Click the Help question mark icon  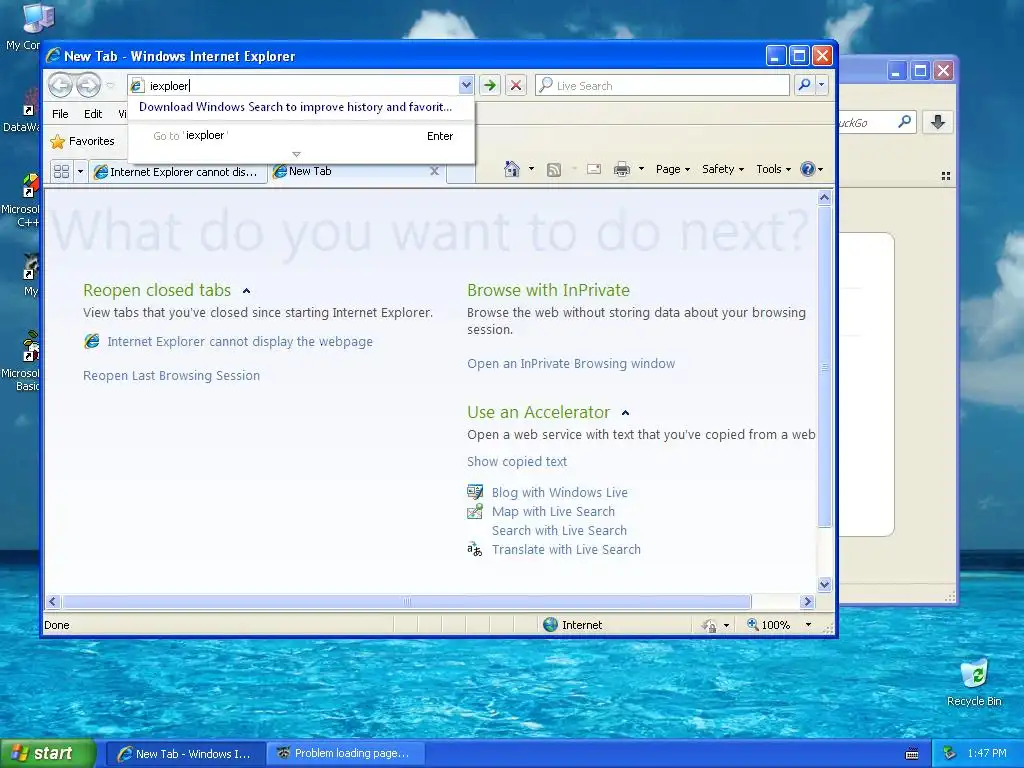(808, 169)
